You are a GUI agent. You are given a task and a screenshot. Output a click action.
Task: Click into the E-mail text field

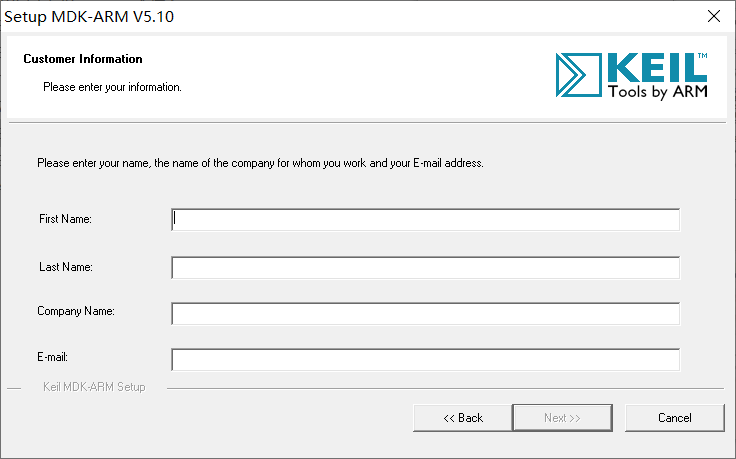(x=425, y=359)
